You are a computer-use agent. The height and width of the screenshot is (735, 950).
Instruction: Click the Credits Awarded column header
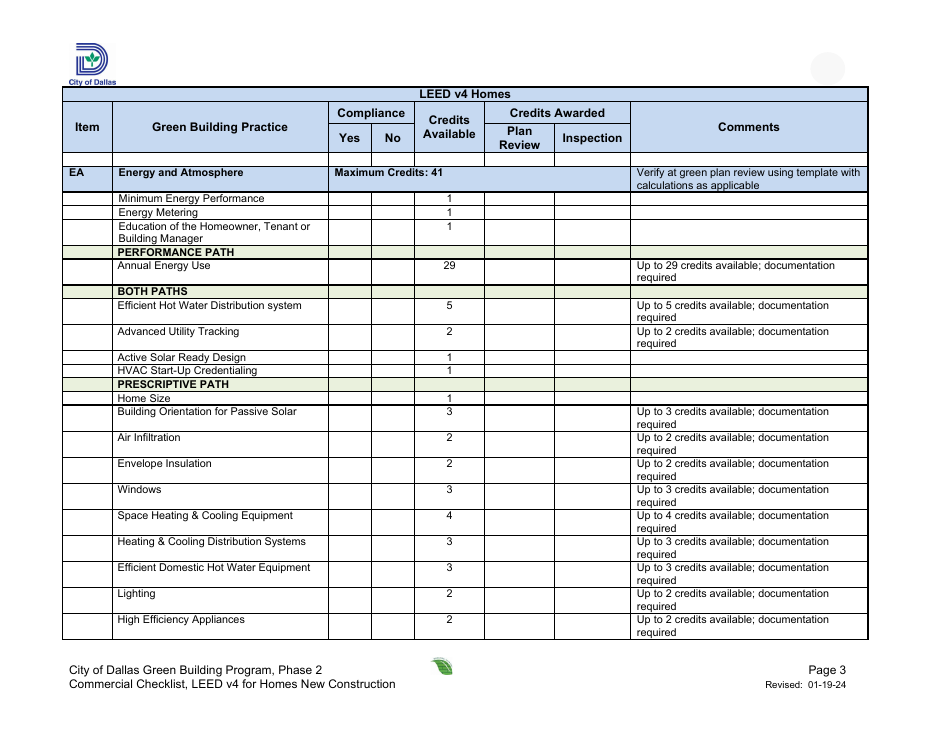pyautogui.click(x=556, y=112)
